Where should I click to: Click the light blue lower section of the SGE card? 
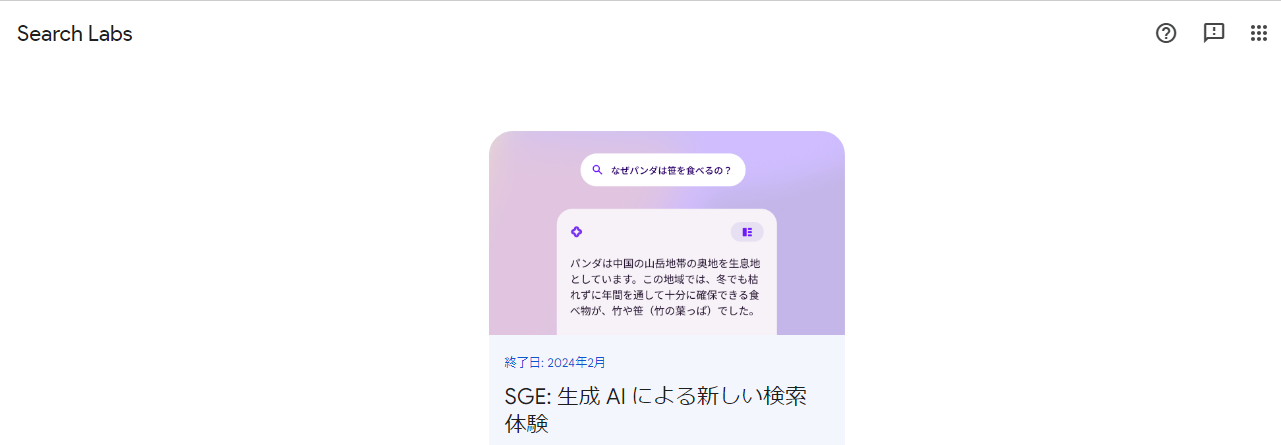[x=667, y=390]
